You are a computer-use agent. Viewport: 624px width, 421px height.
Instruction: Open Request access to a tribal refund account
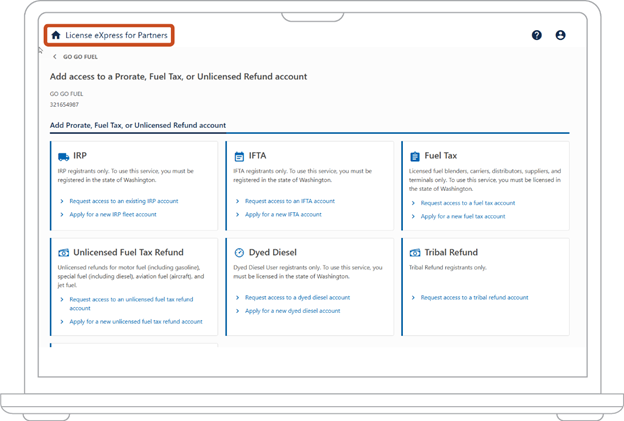click(x=474, y=298)
